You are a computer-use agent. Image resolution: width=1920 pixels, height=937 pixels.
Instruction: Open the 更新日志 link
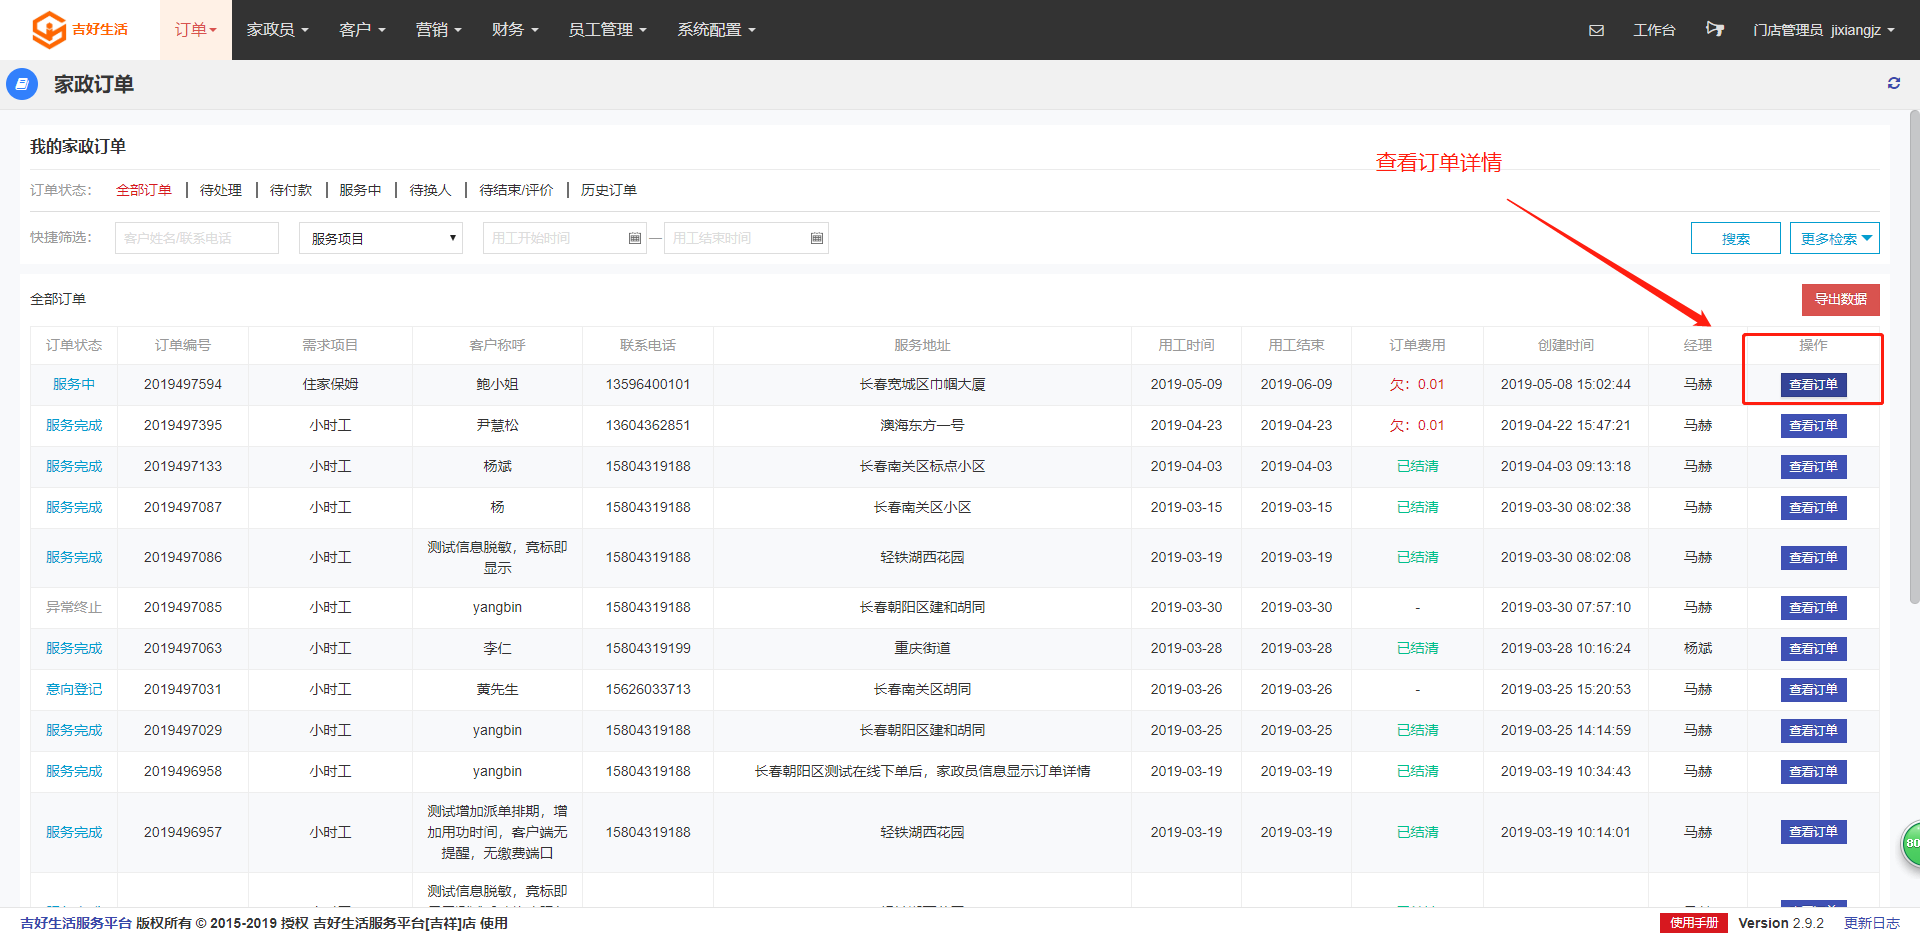(x=1872, y=923)
